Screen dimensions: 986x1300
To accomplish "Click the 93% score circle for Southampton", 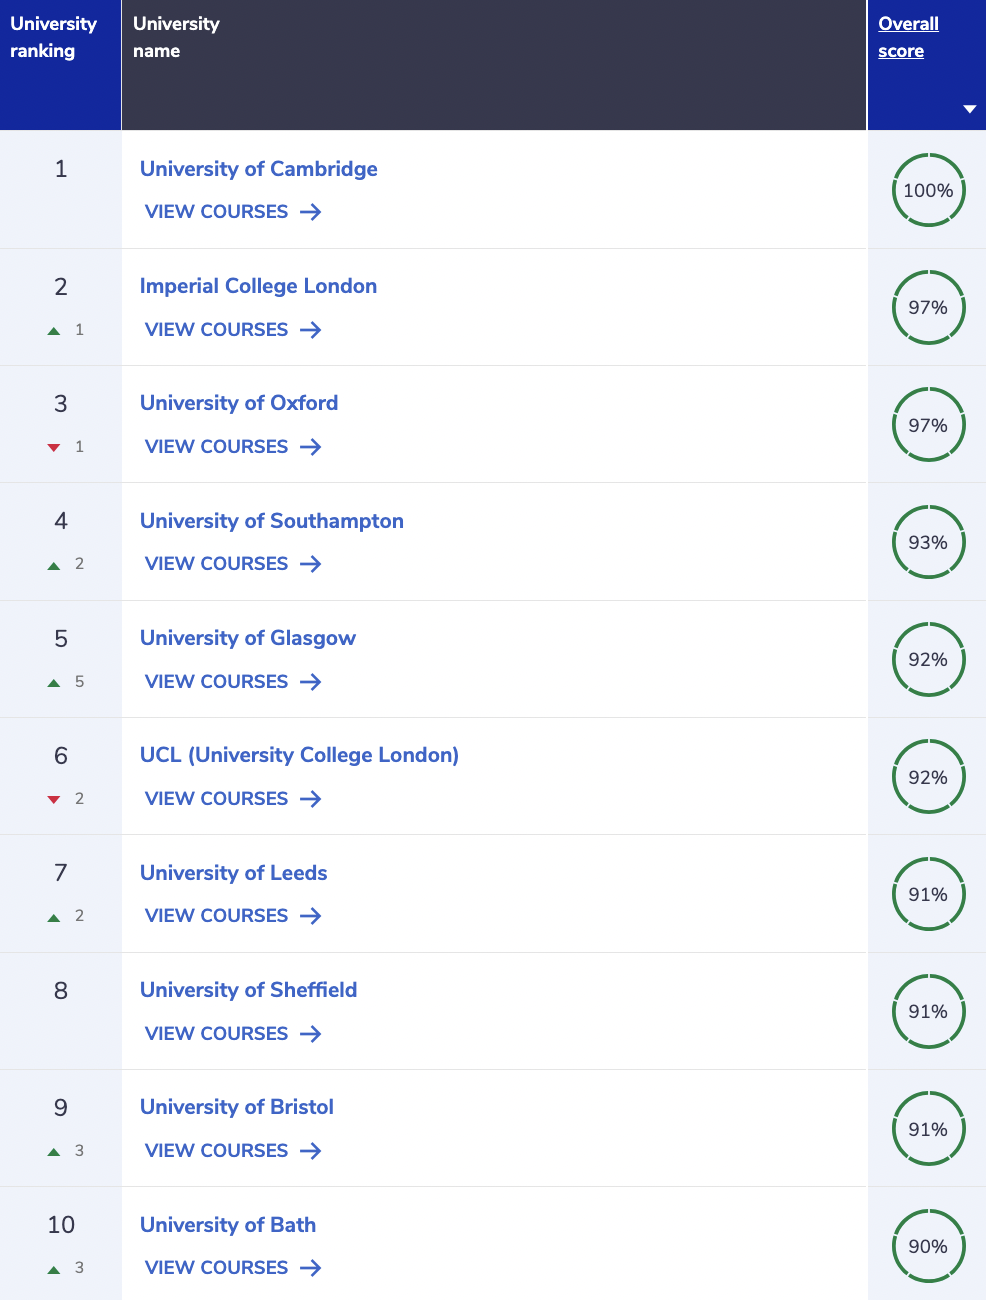I will coord(928,542).
